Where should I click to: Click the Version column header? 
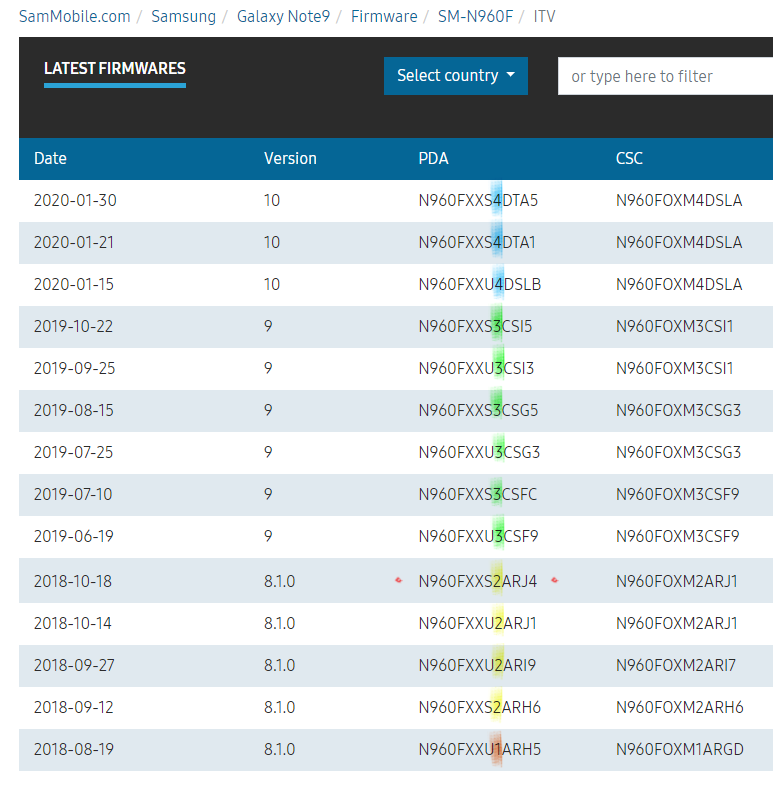click(x=290, y=158)
